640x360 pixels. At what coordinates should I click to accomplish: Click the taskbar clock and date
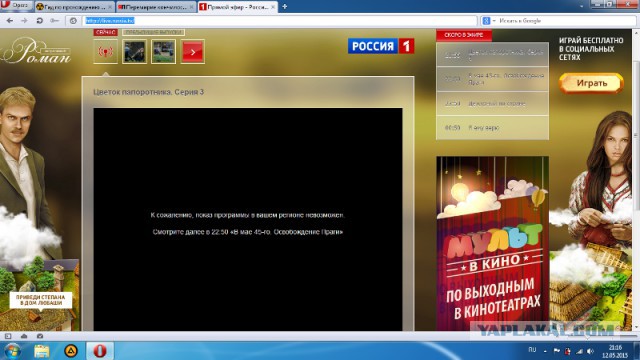pos(616,351)
